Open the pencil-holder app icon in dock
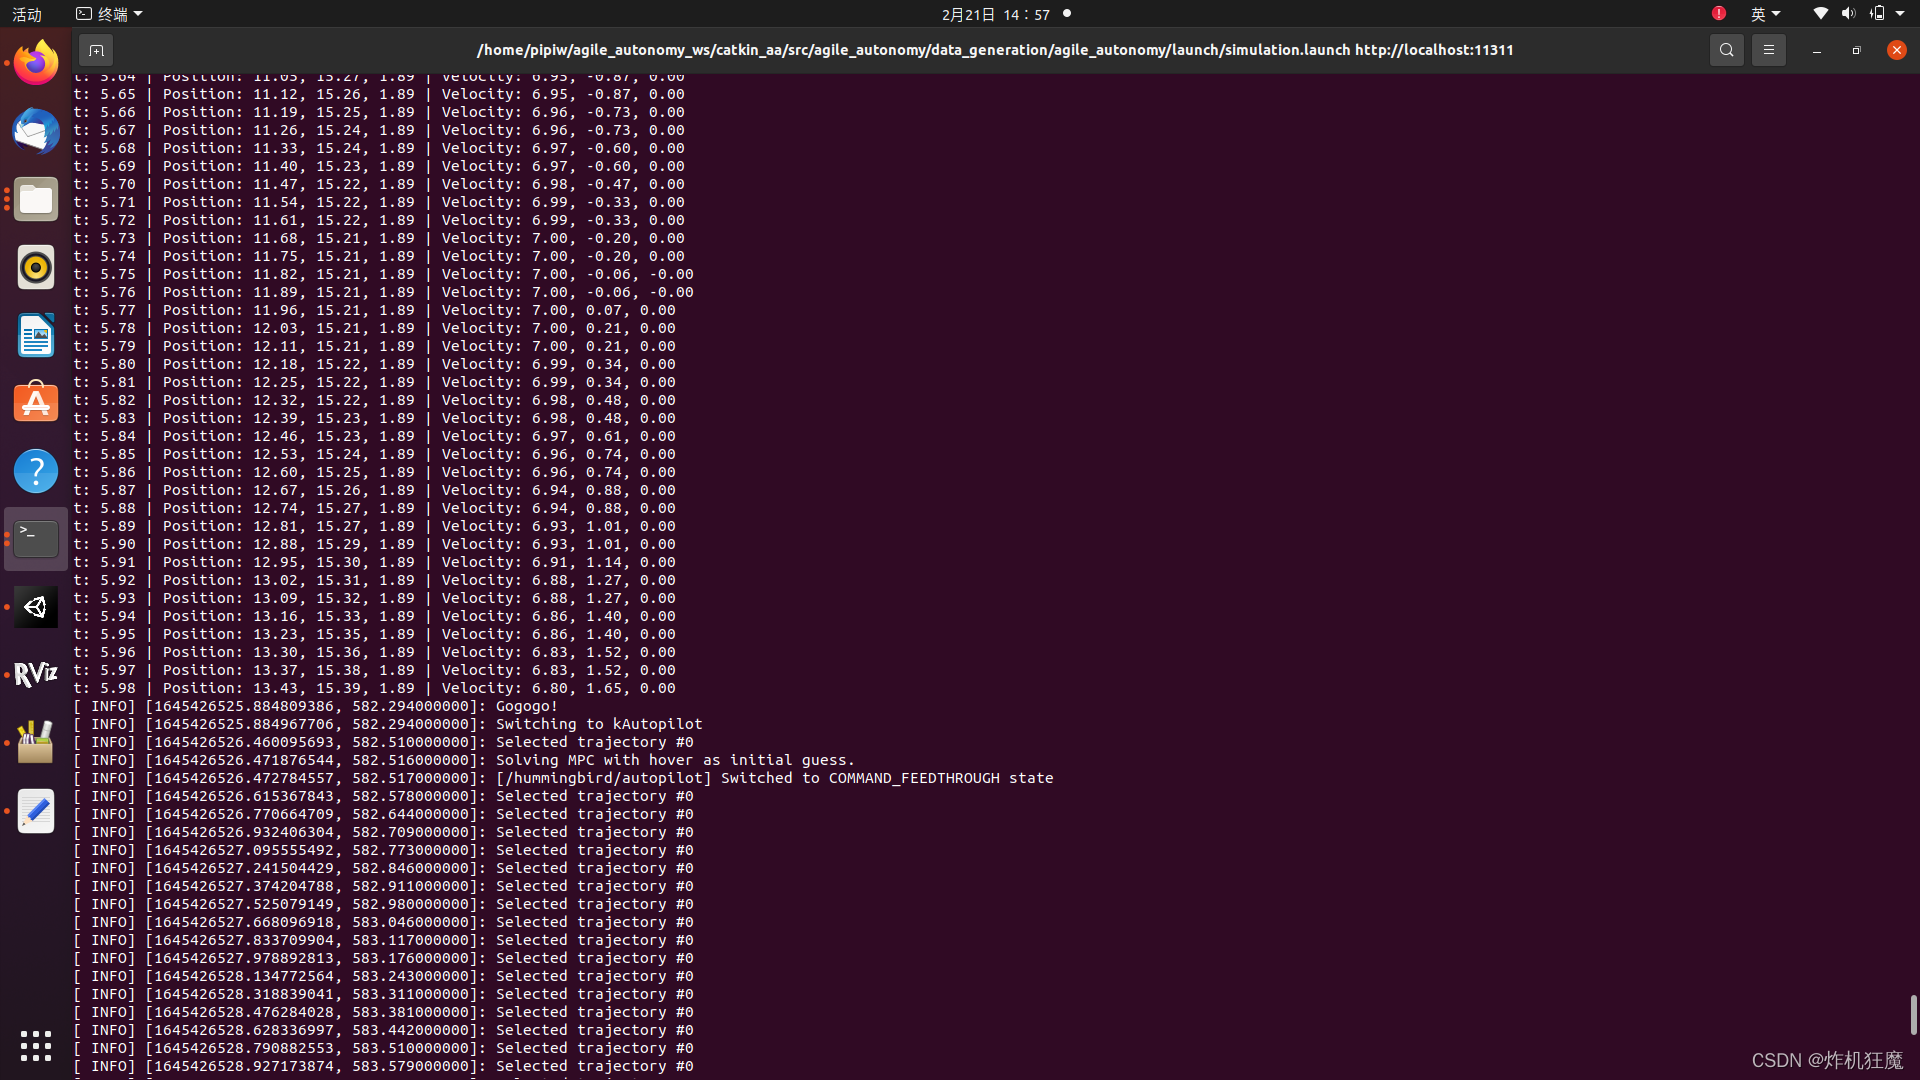Viewport: 1920px width, 1080px height. (36, 743)
